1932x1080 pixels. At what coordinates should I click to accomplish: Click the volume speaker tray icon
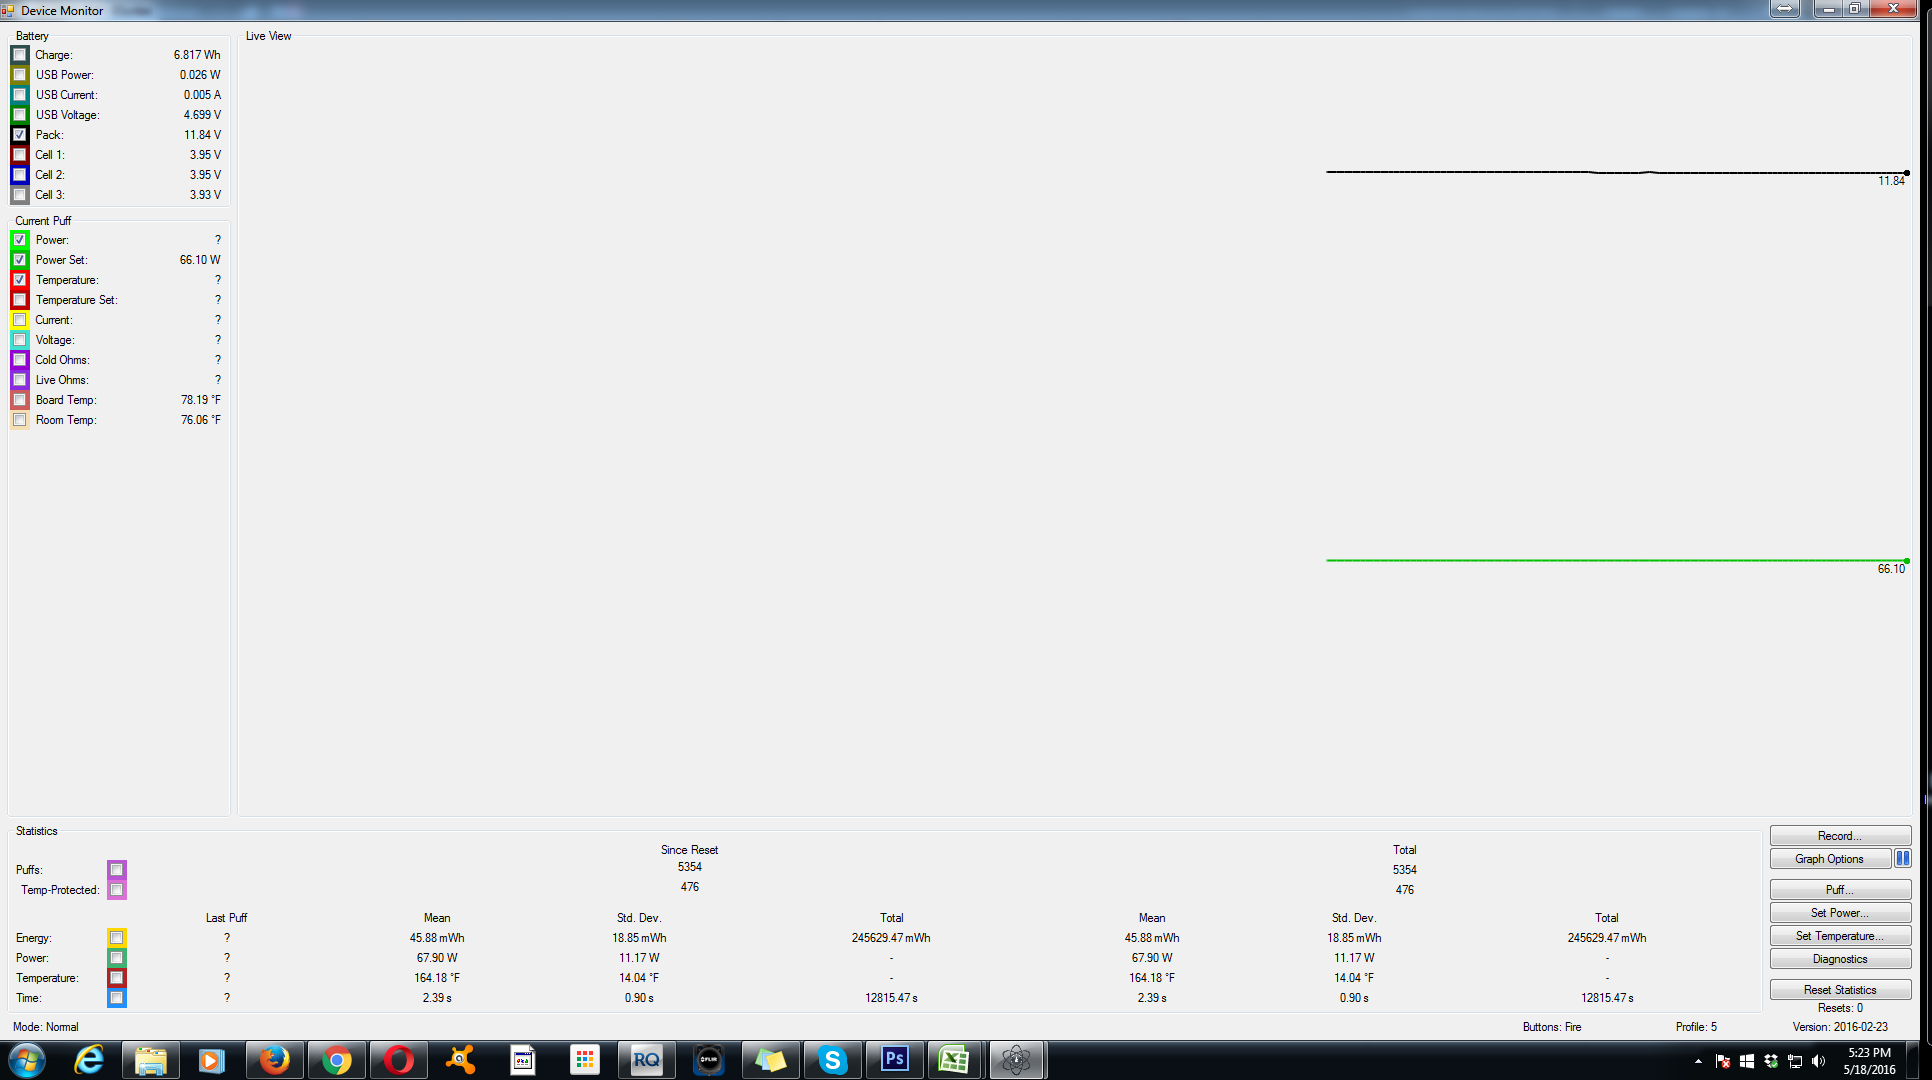[x=1818, y=1061]
